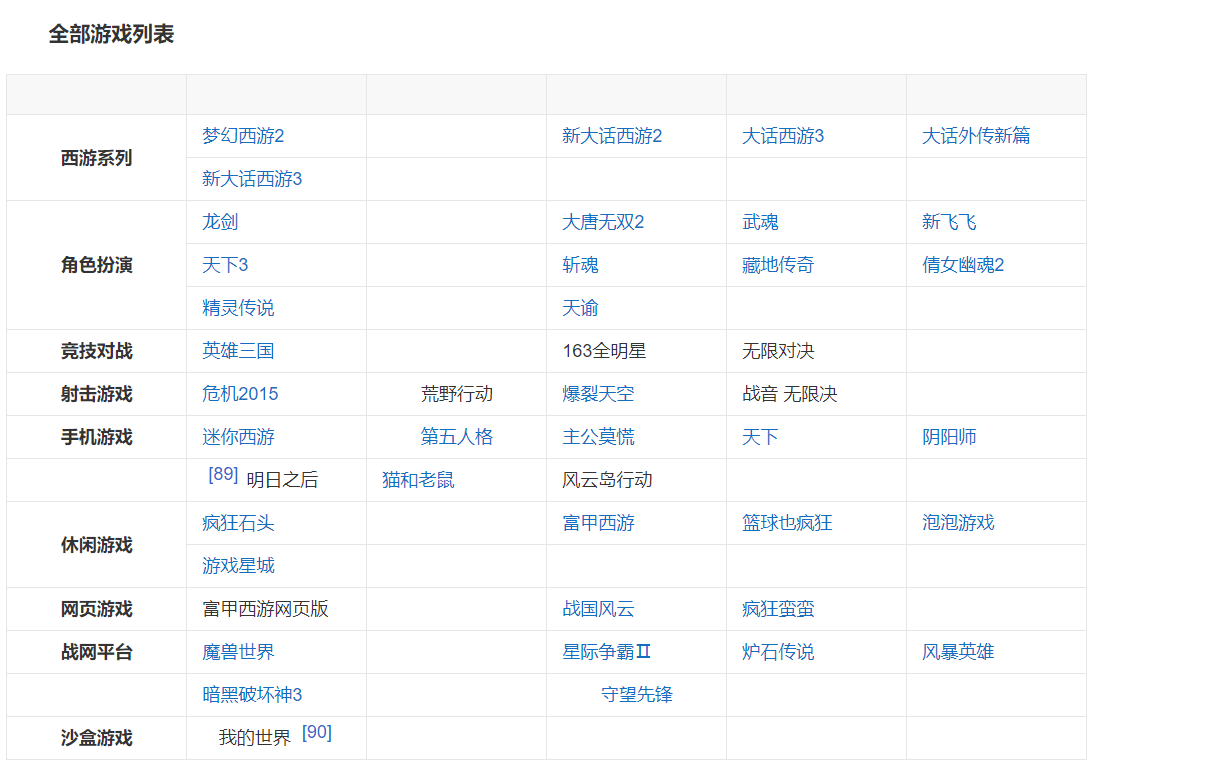1228x767 pixels.
Task: Click the 新飞飞 link
Action: coord(949,222)
